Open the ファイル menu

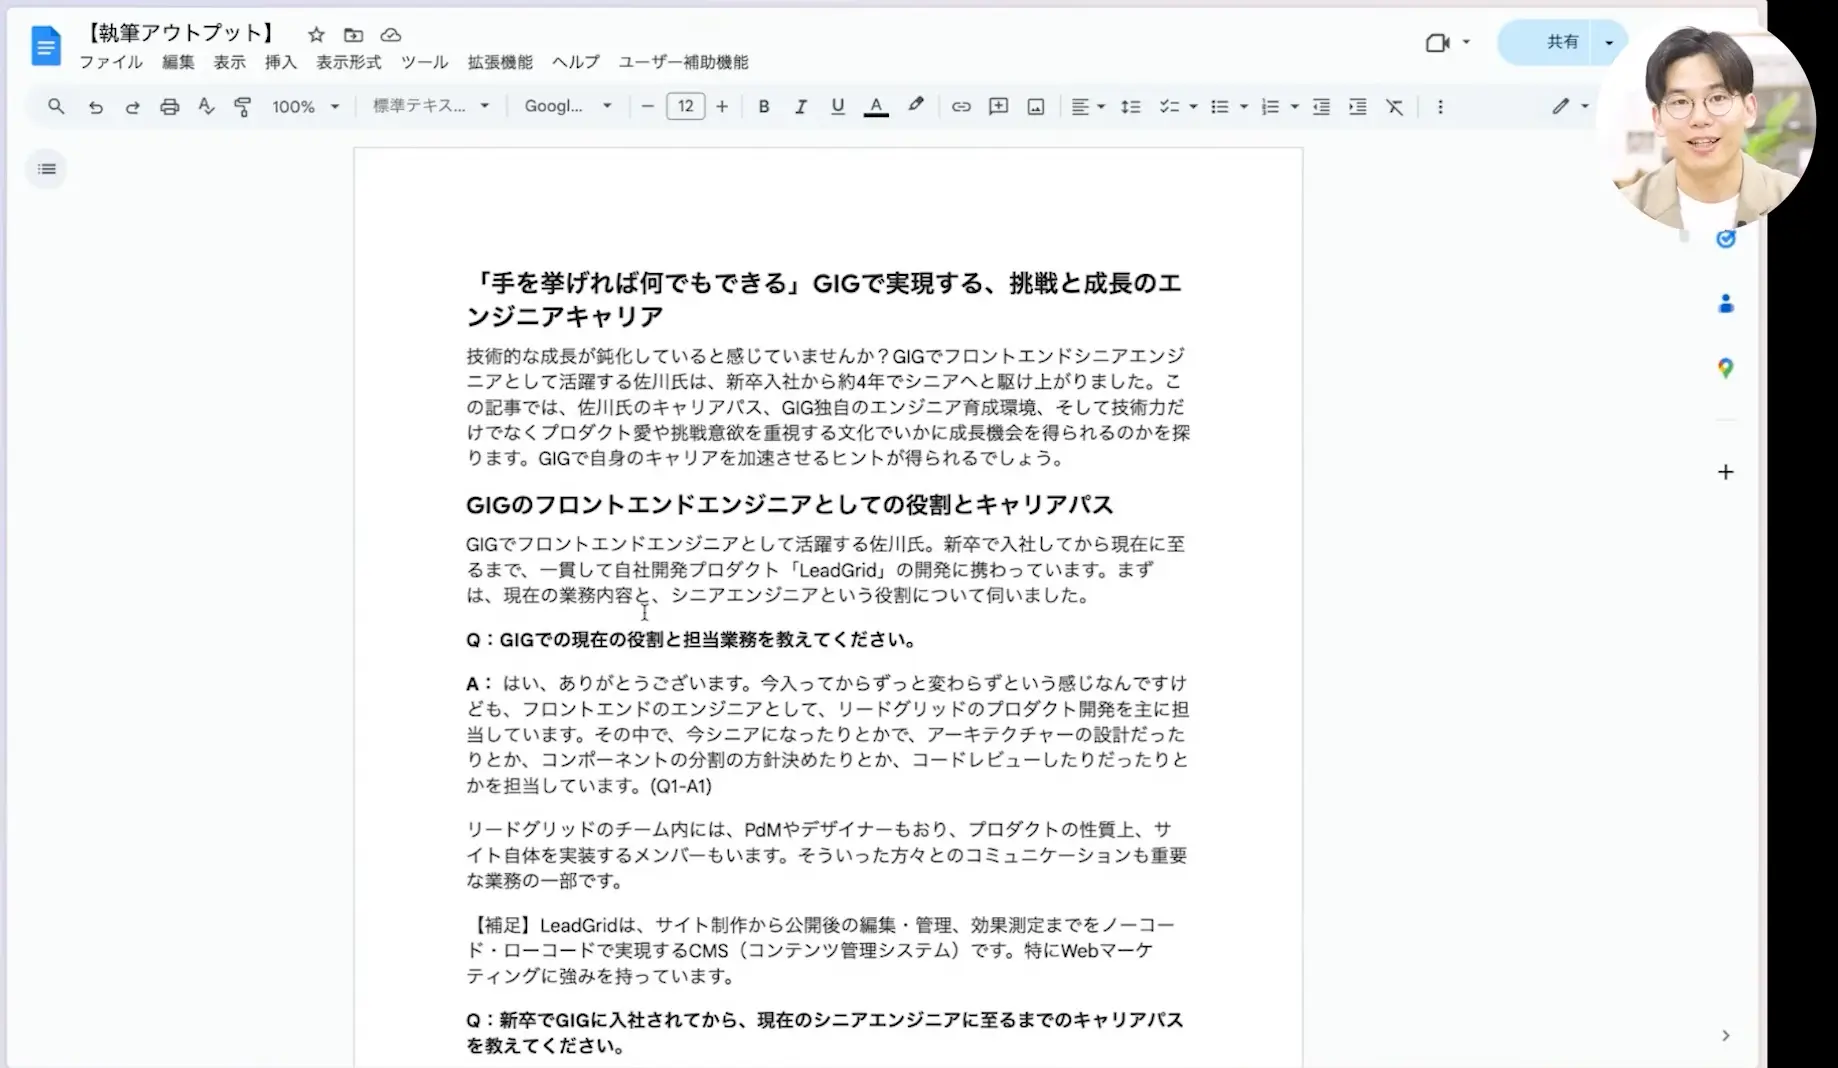pos(110,62)
